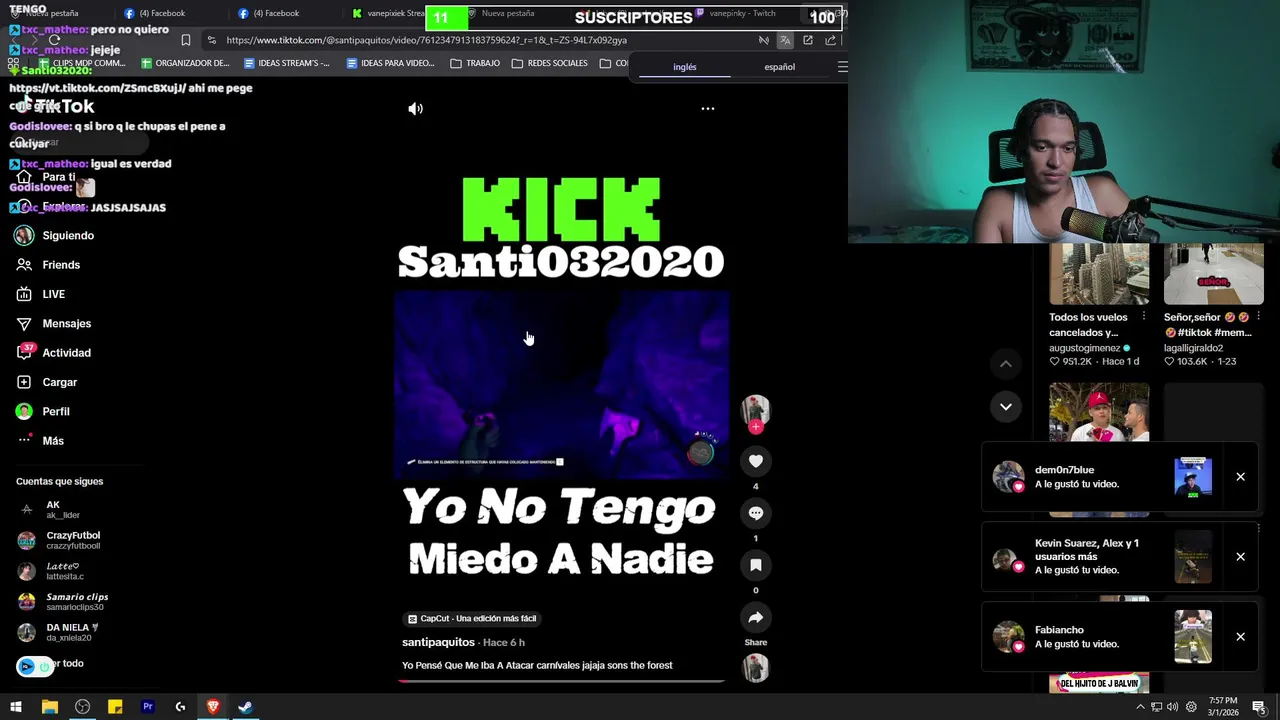
Task: Click the site settings icon before URL
Action: (x=211, y=40)
